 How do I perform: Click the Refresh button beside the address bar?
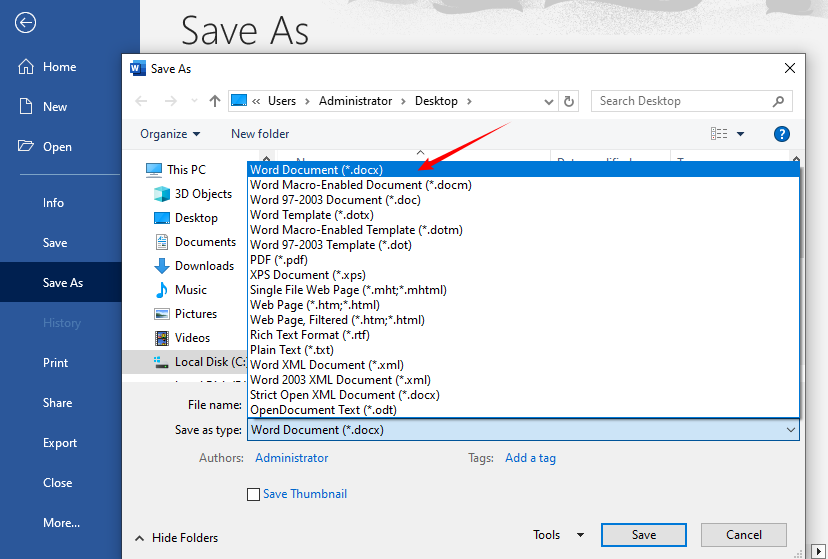tap(569, 101)
